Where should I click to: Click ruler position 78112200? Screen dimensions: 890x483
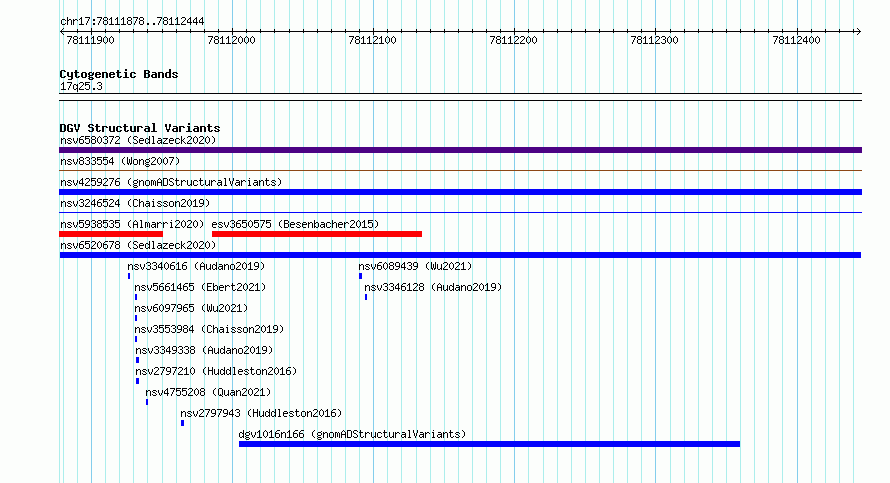[513, 40]
